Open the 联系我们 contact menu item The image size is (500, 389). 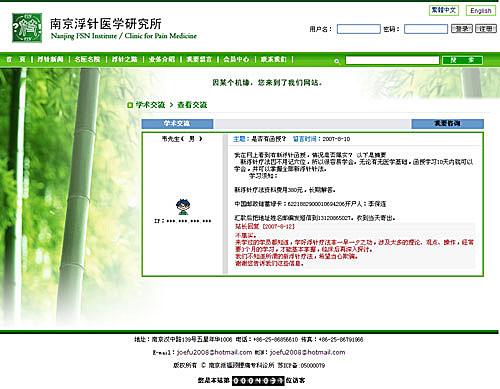coord(274,59)
